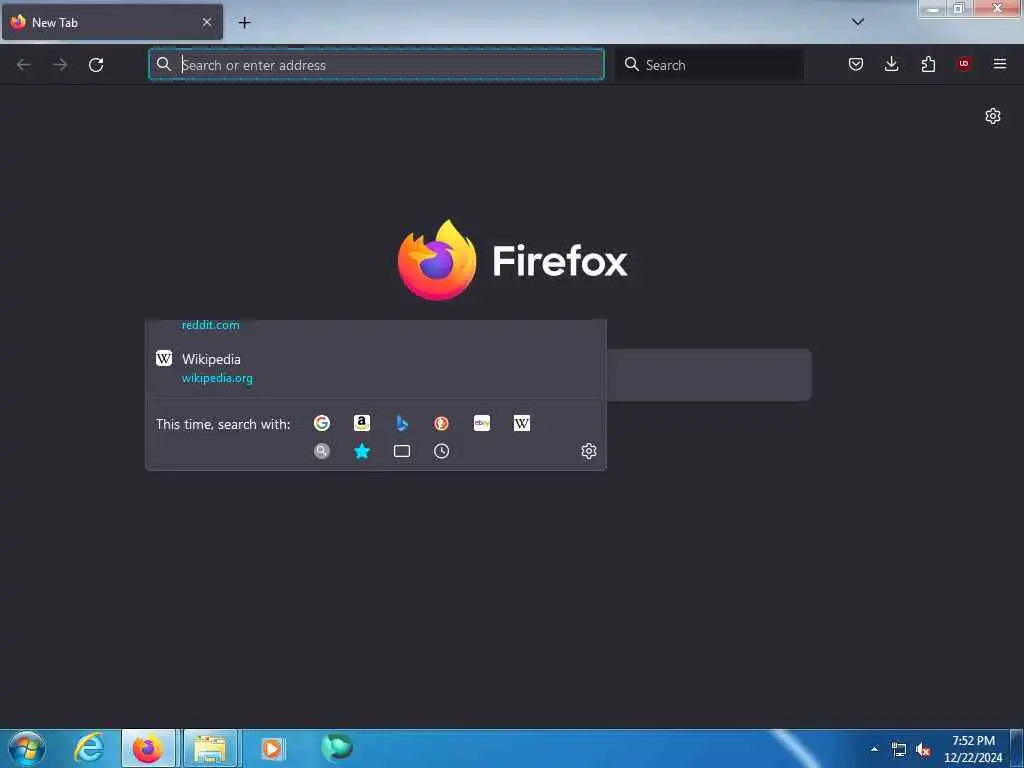Click the muted volume tray icon
Image resolution: width=1024 pixels, height=768 pixels.
[x=923, y=750]
